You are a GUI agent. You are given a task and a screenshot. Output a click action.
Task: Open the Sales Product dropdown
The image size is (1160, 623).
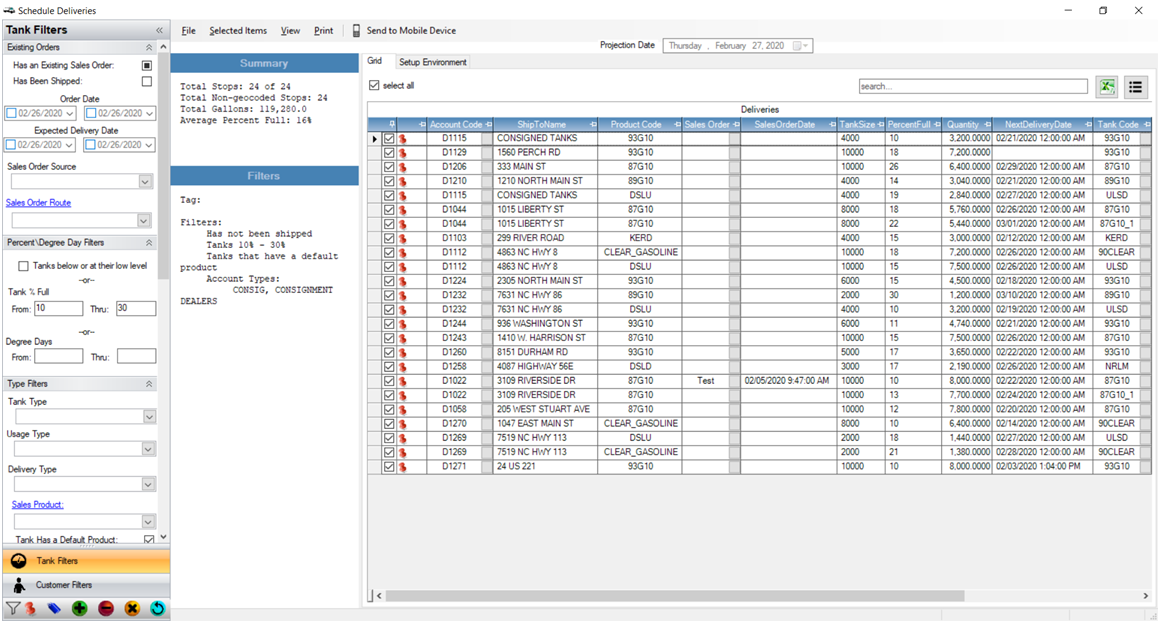tap(148, 522)
